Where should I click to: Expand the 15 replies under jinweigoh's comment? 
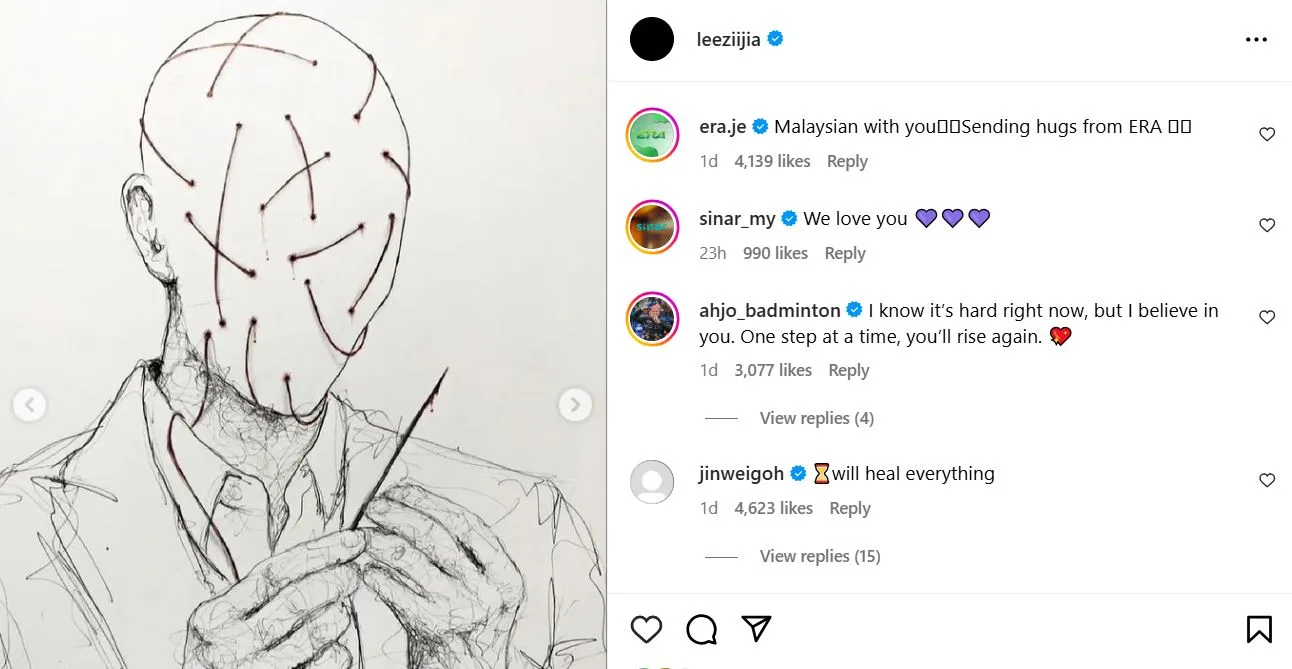[x=819, y=556]
